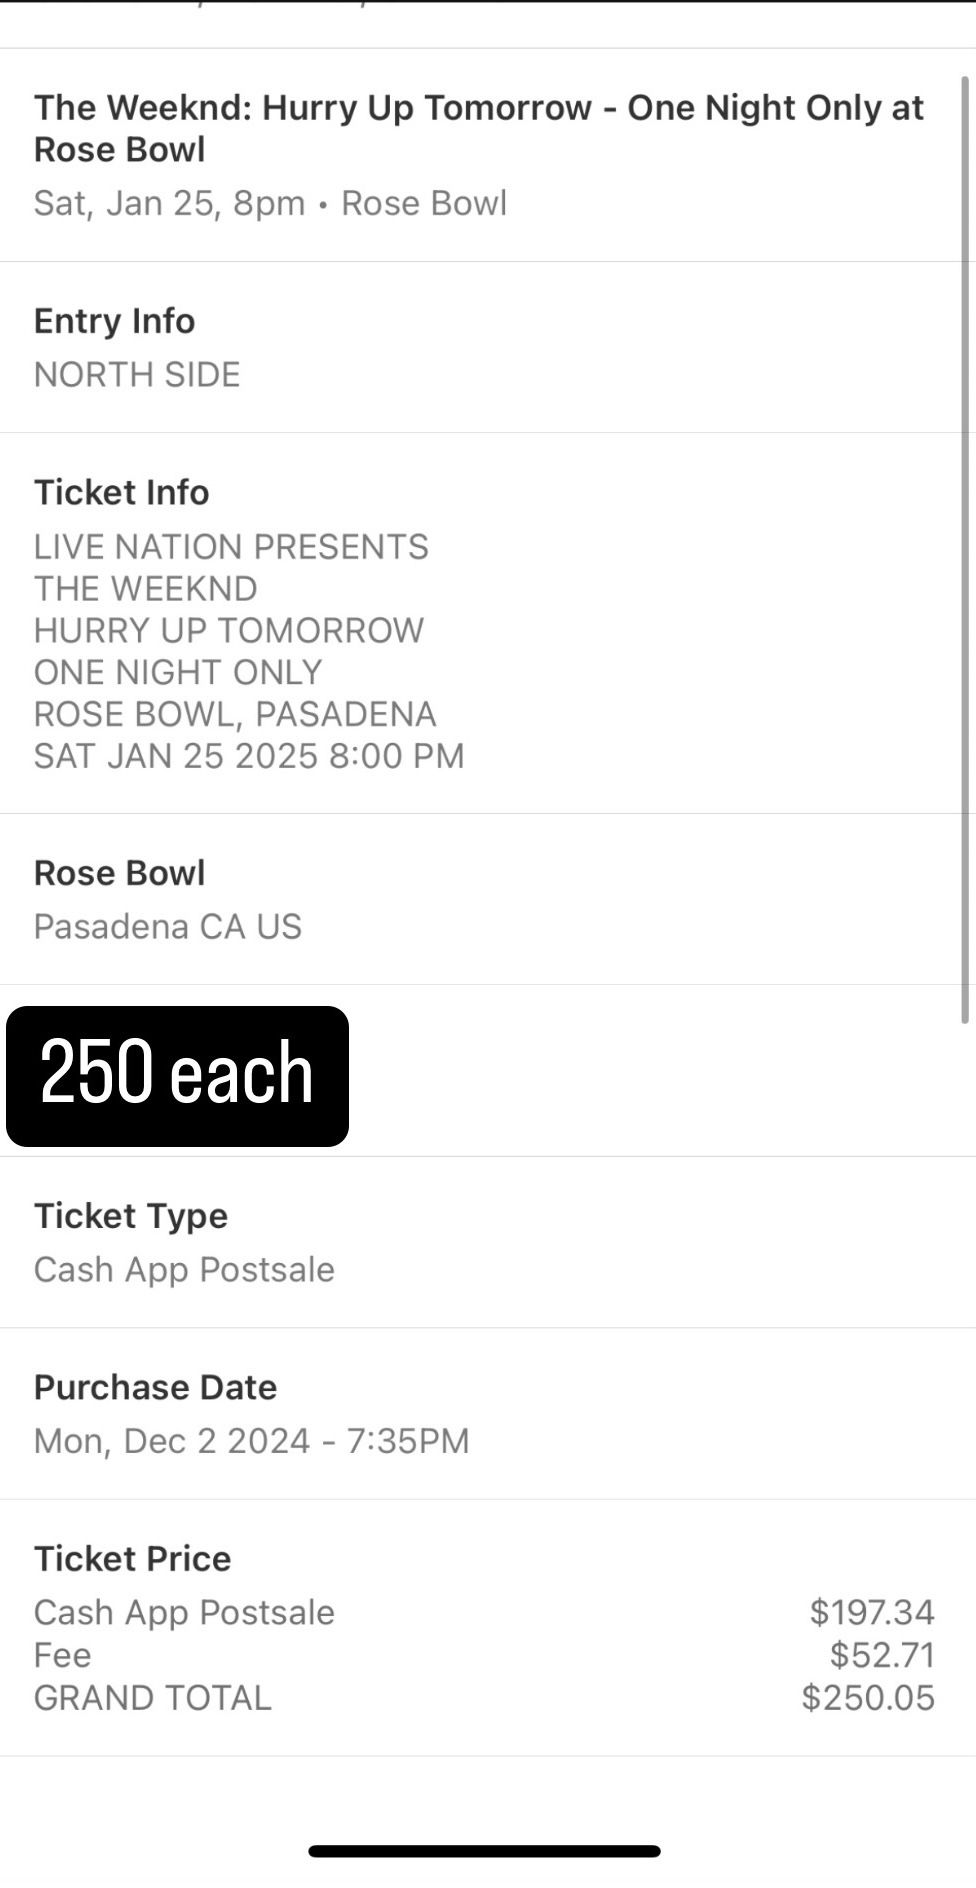Tap SAT JAN 25 2025 8:00 PM text

pyautogui.click(x=249, y=756)
